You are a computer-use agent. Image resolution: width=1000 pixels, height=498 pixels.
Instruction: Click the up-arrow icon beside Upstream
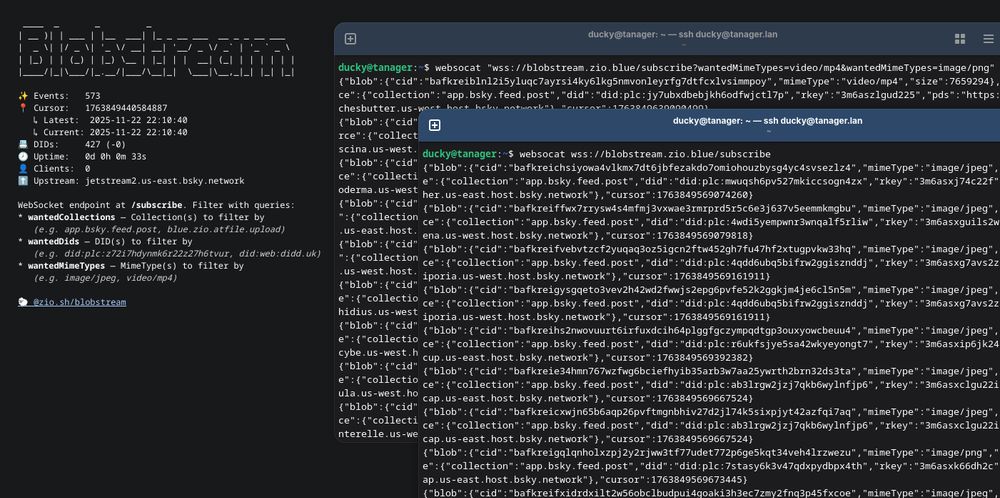(23, 181)
